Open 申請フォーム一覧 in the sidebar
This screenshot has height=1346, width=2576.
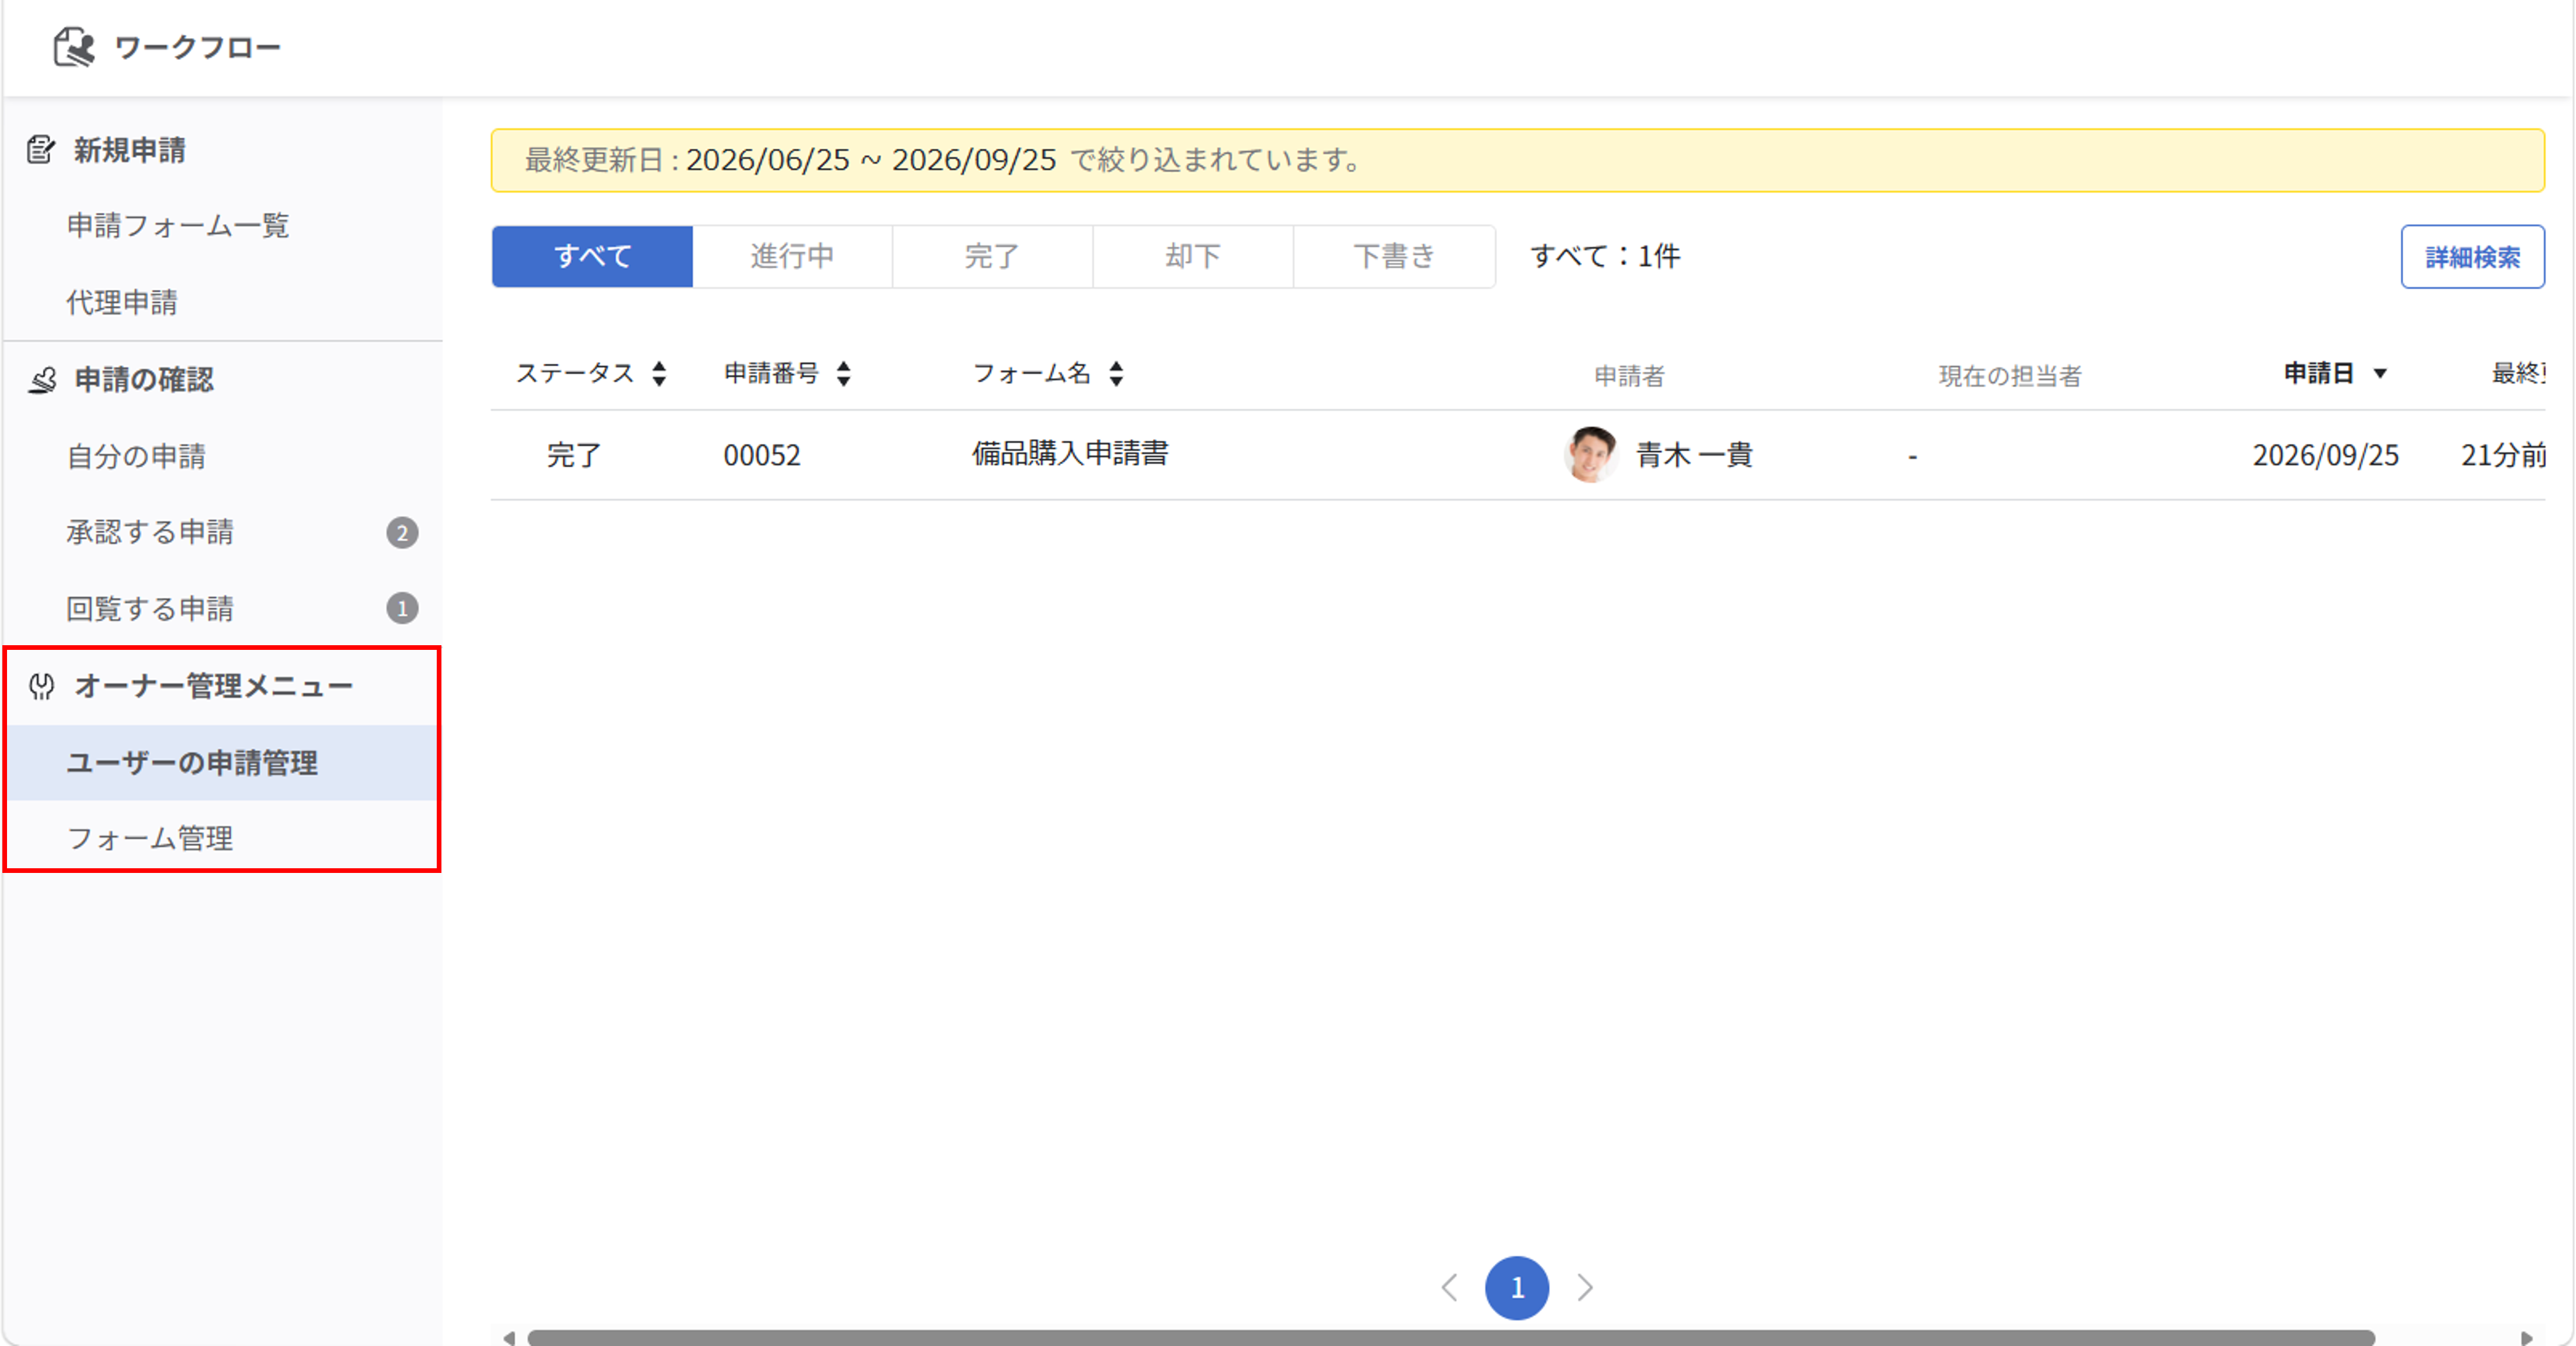(178, 226)
